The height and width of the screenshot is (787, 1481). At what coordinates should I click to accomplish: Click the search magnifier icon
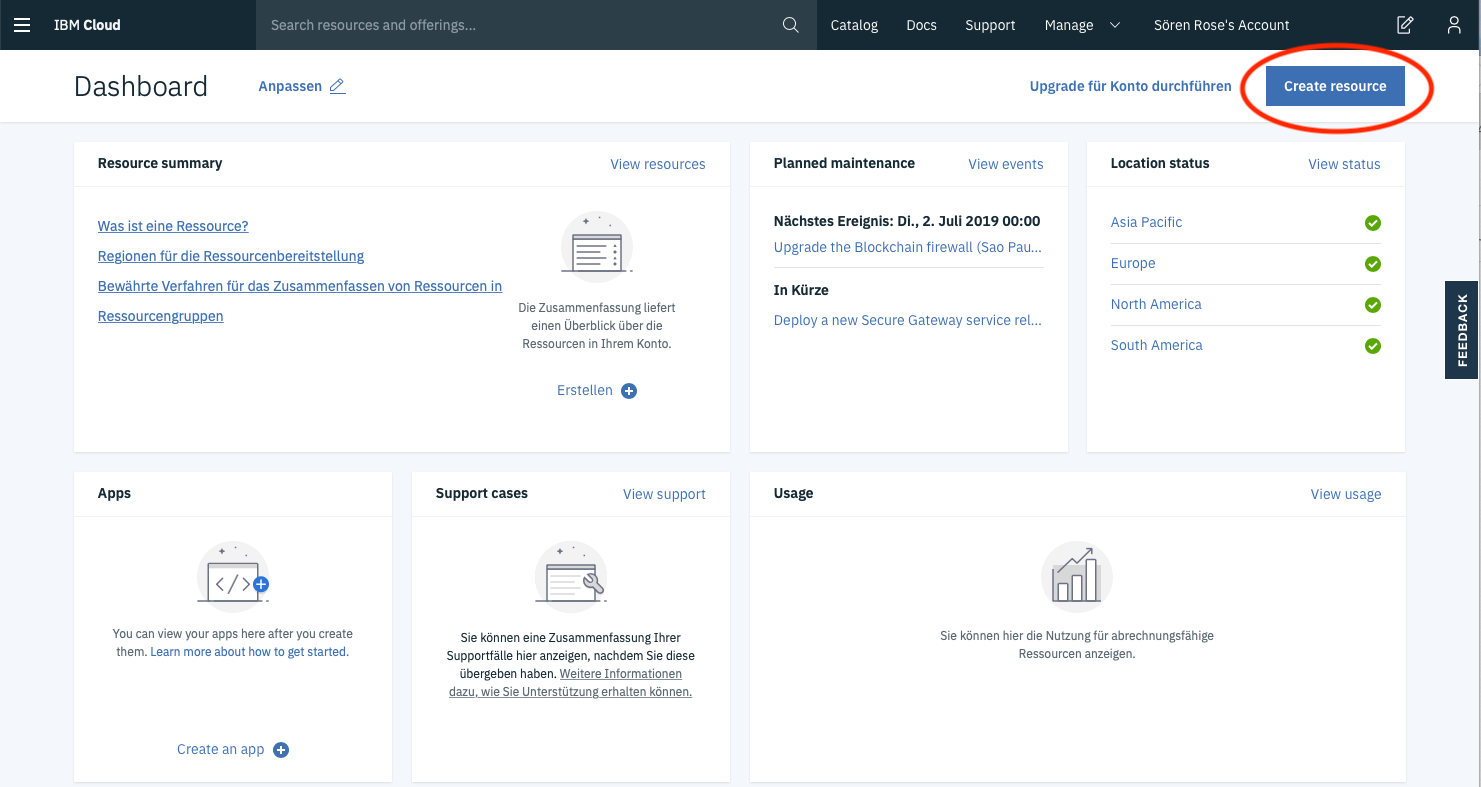tap(790, 25)
